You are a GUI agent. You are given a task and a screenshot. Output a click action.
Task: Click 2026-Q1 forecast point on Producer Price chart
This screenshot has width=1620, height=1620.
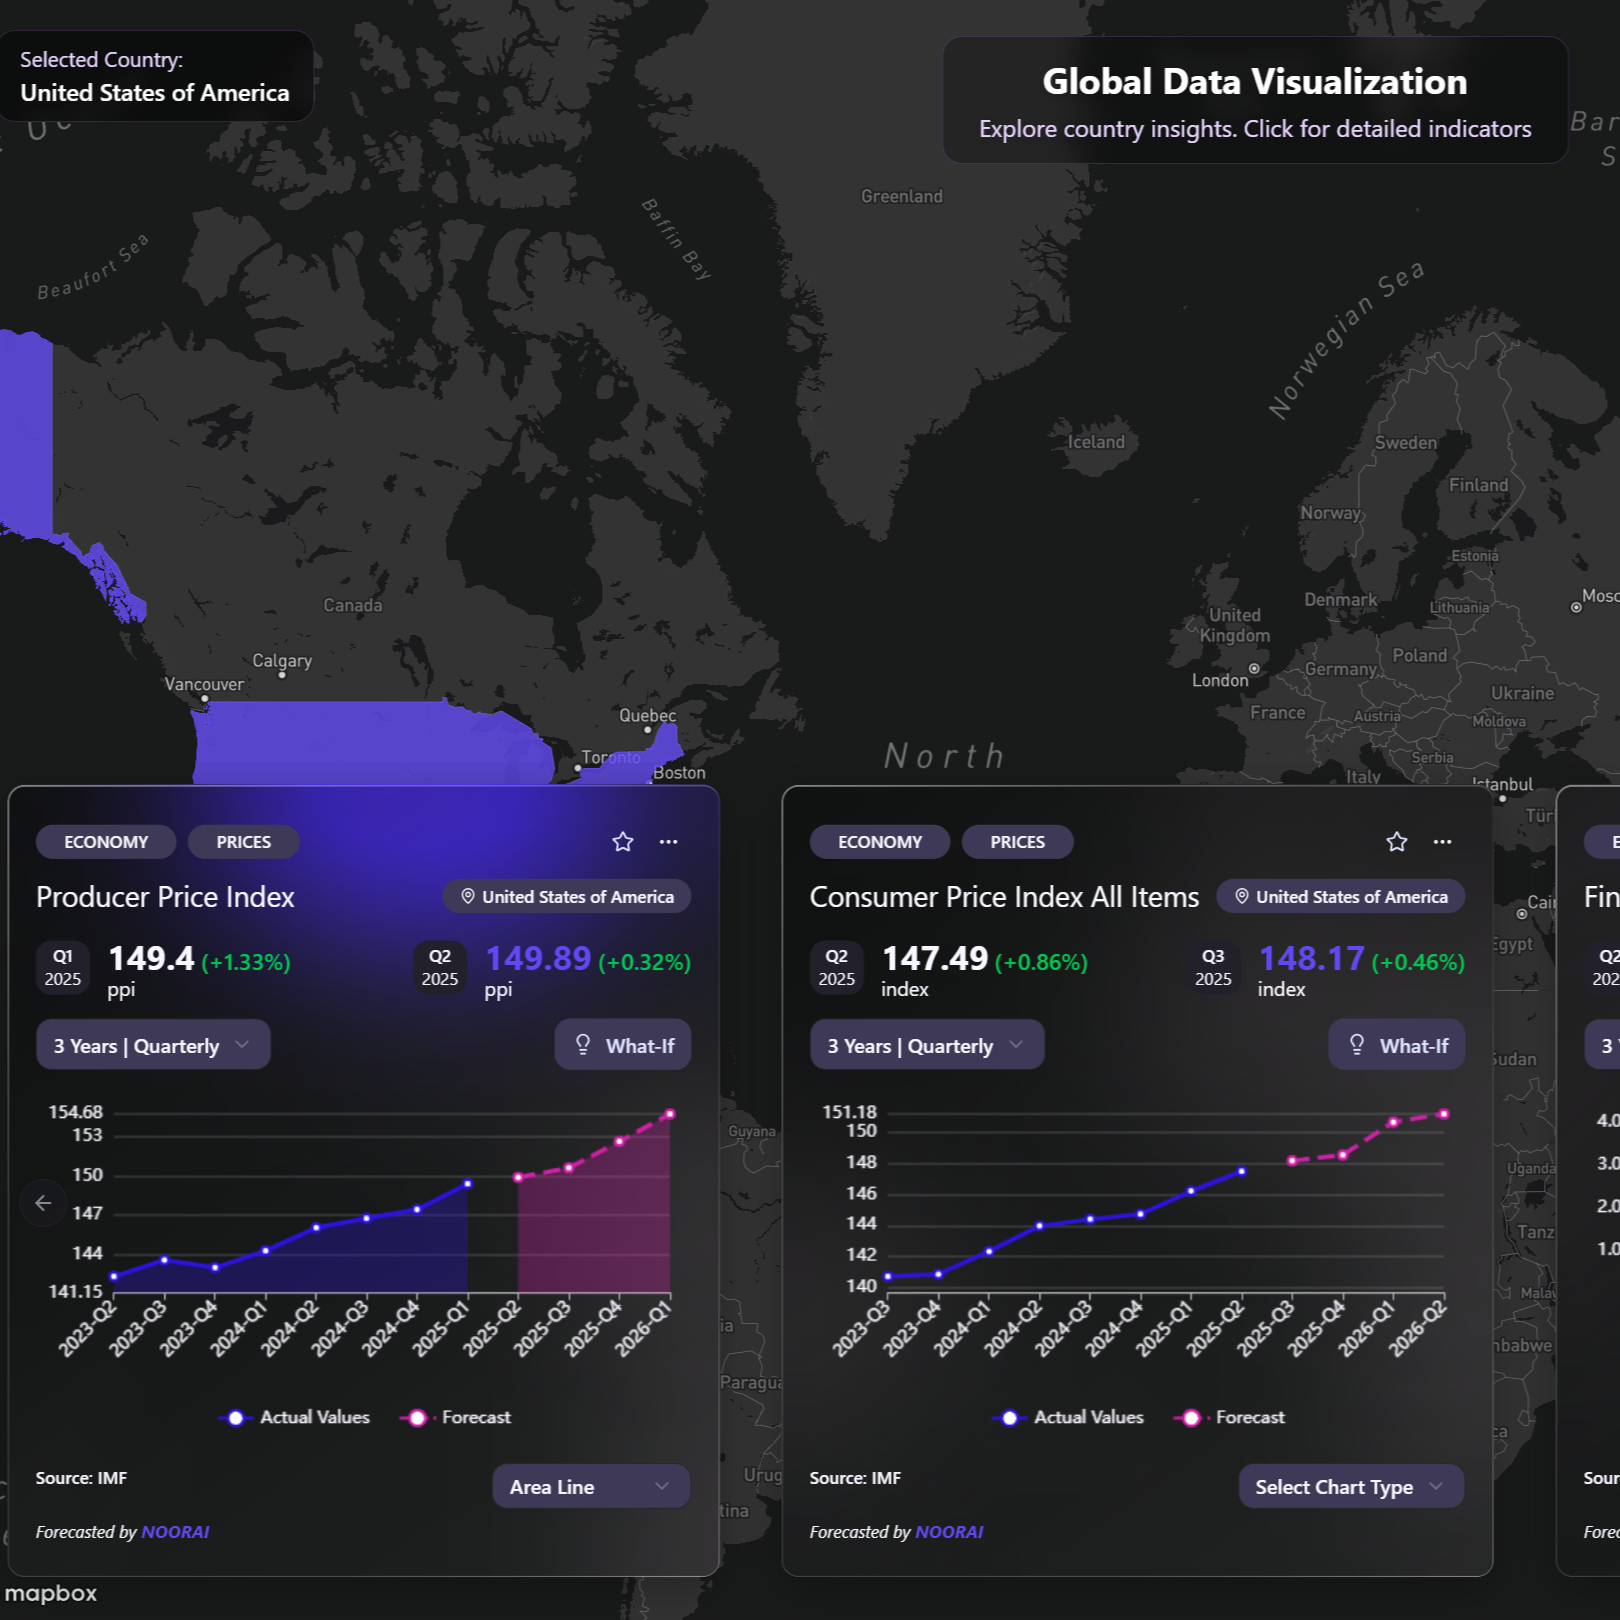670,1114
